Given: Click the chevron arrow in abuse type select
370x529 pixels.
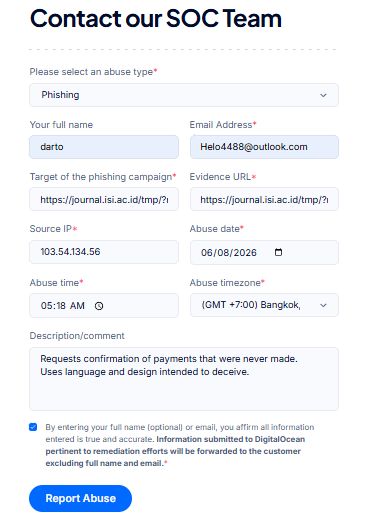Looking at the screenshot, I should (x=323, y=95).
